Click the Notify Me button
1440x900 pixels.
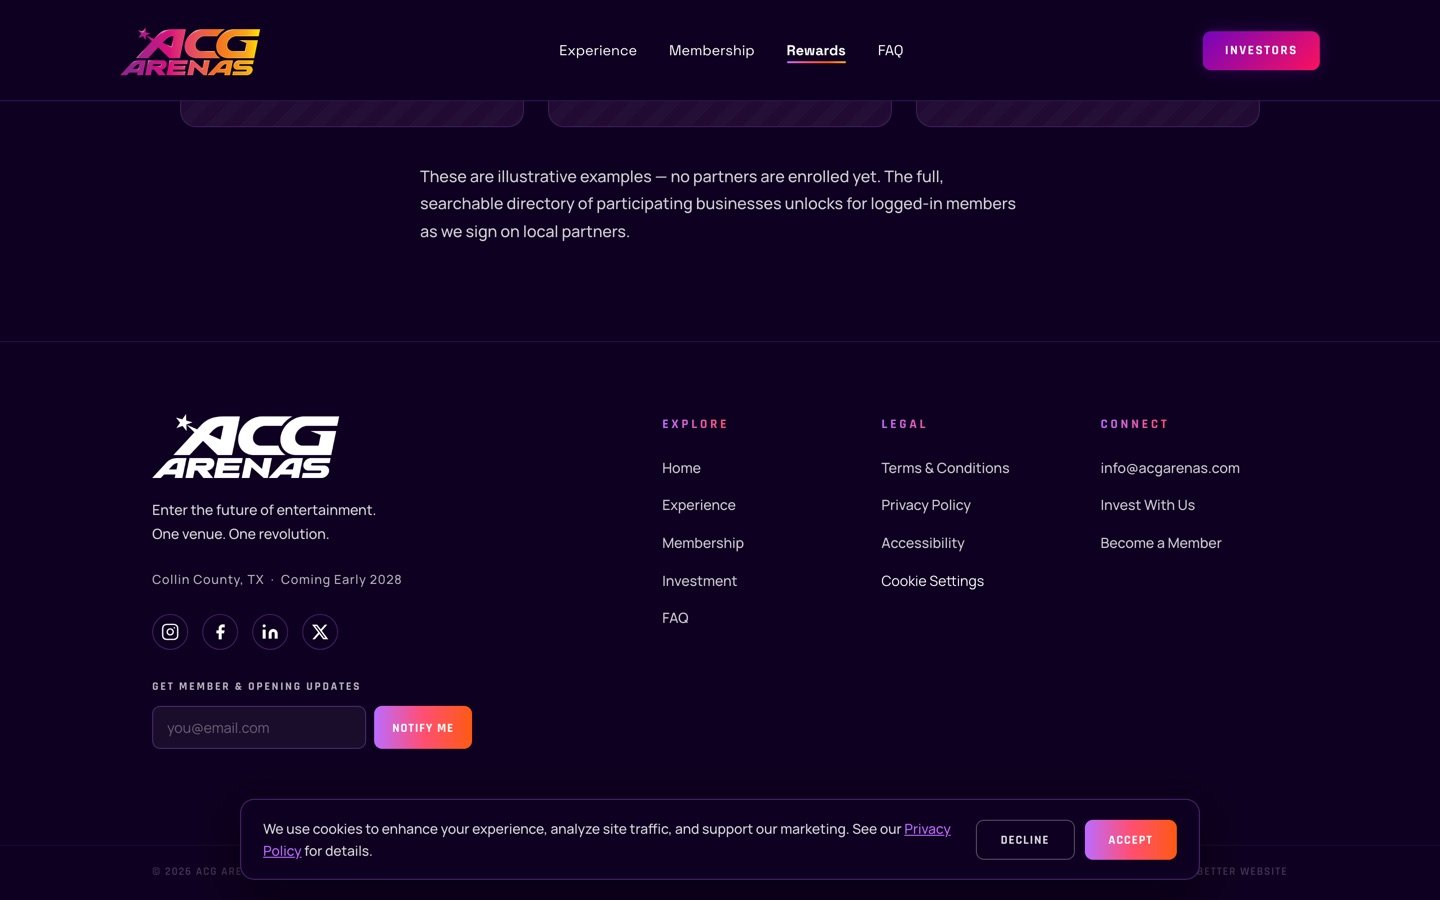423,728
